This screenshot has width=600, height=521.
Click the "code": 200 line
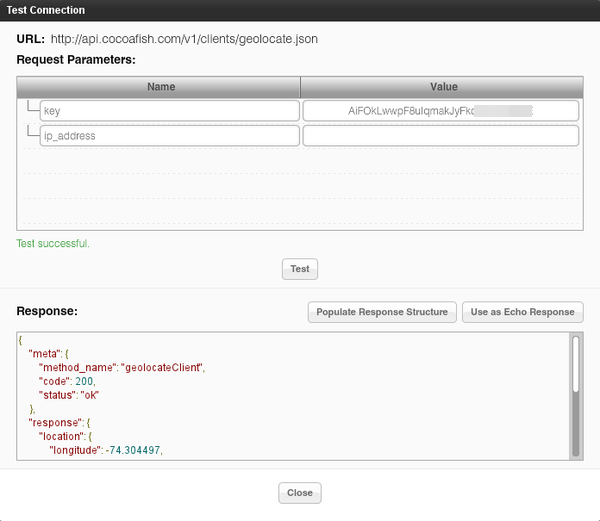tap(67, 381)
